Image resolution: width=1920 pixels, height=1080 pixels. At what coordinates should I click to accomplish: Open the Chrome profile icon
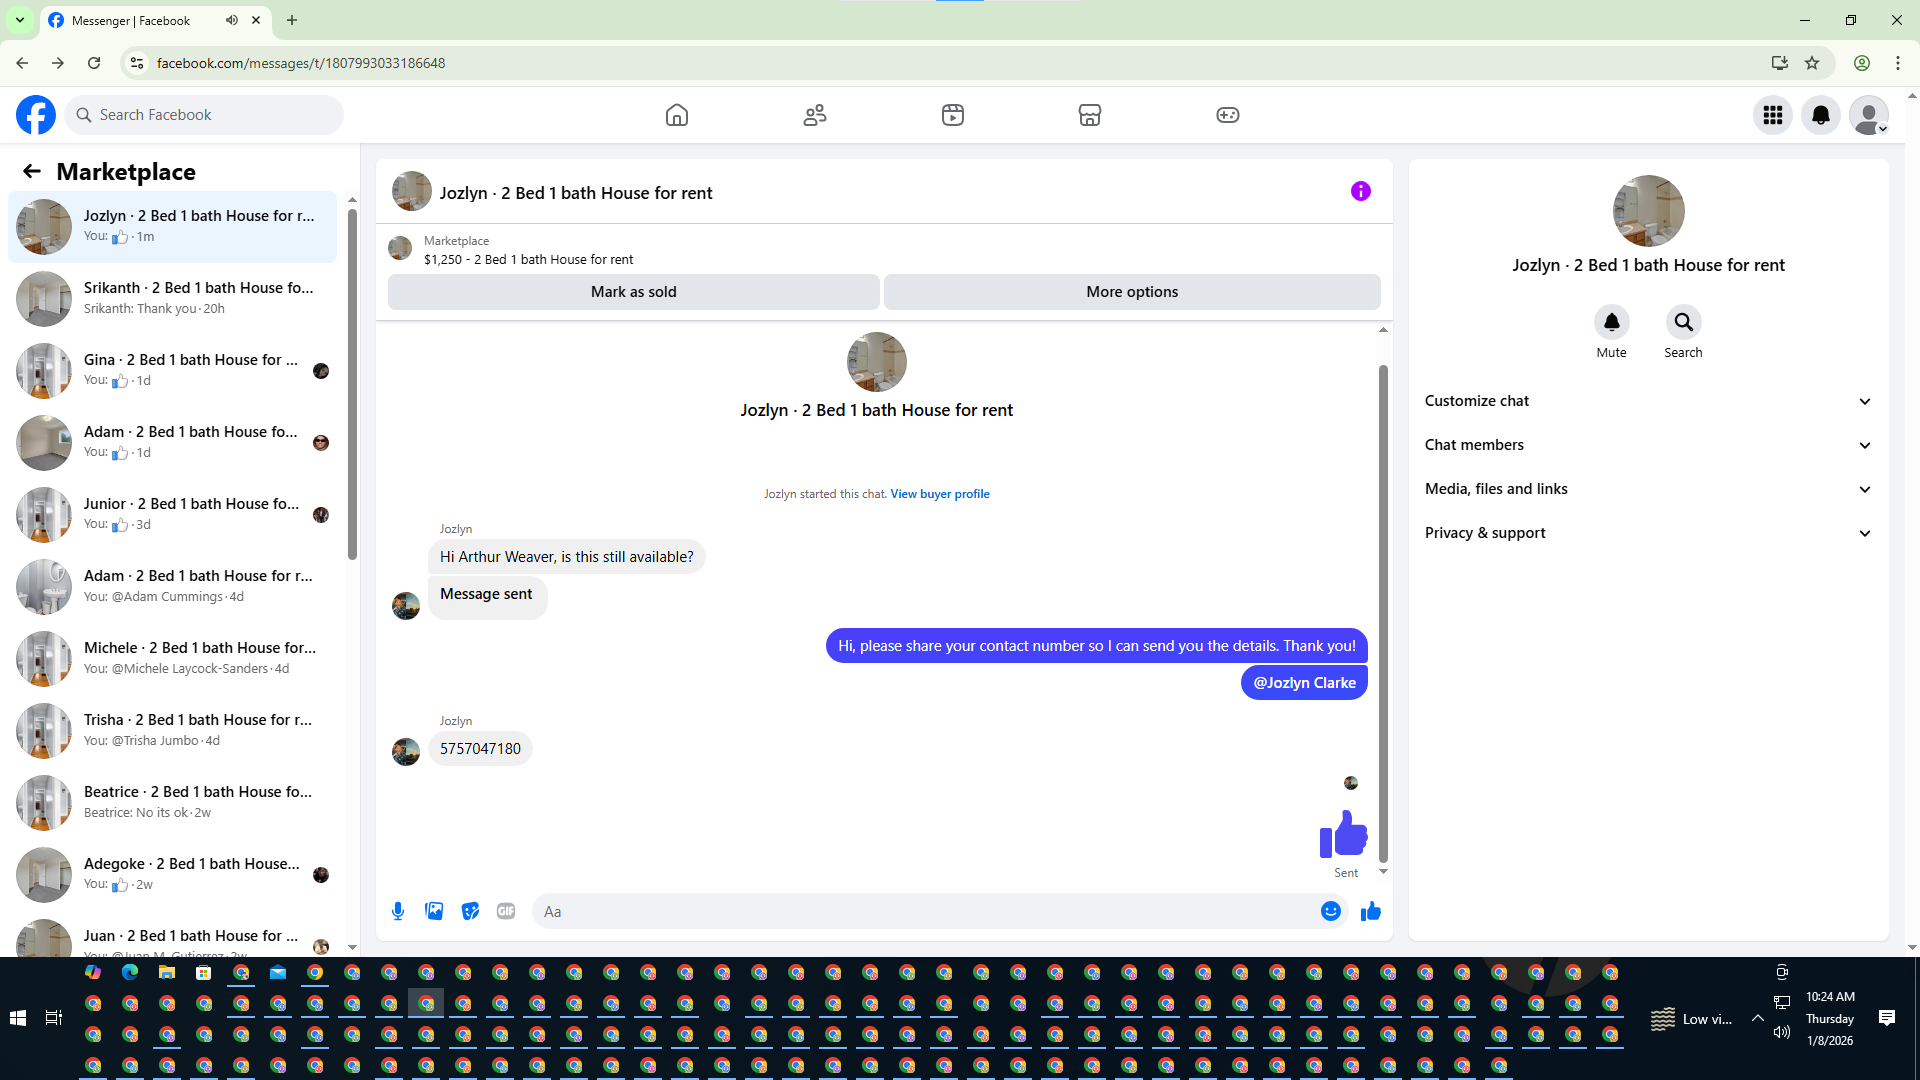pos(1862,63)
